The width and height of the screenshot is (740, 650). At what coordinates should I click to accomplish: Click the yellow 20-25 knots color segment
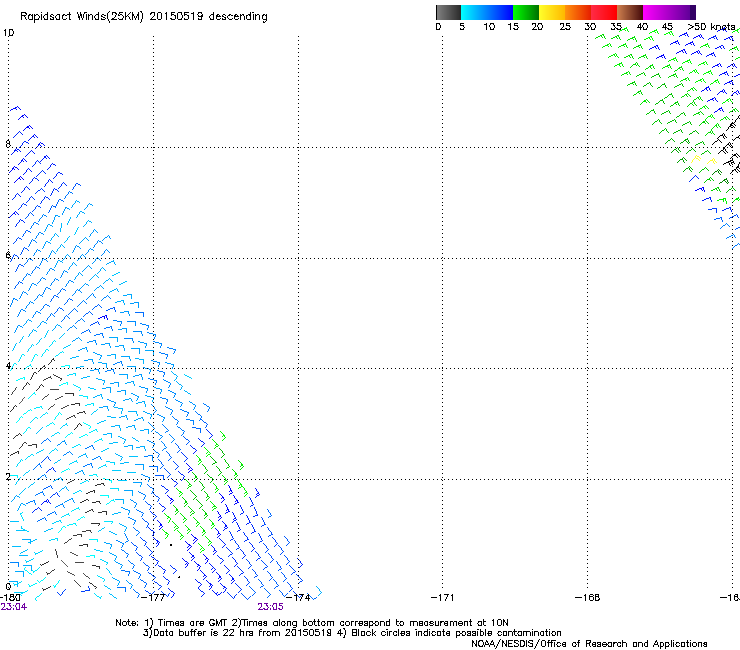click(x=552, y=12)
